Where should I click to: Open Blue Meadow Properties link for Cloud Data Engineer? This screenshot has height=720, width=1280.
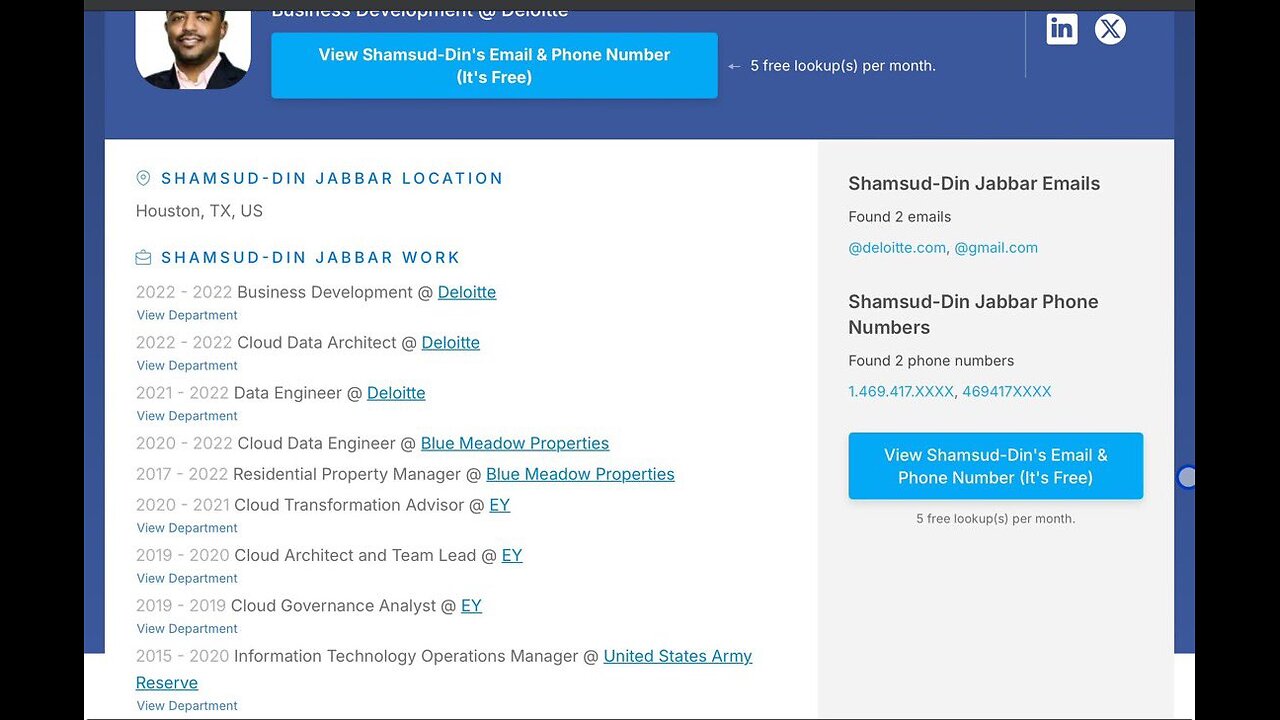tap(515, 443)
